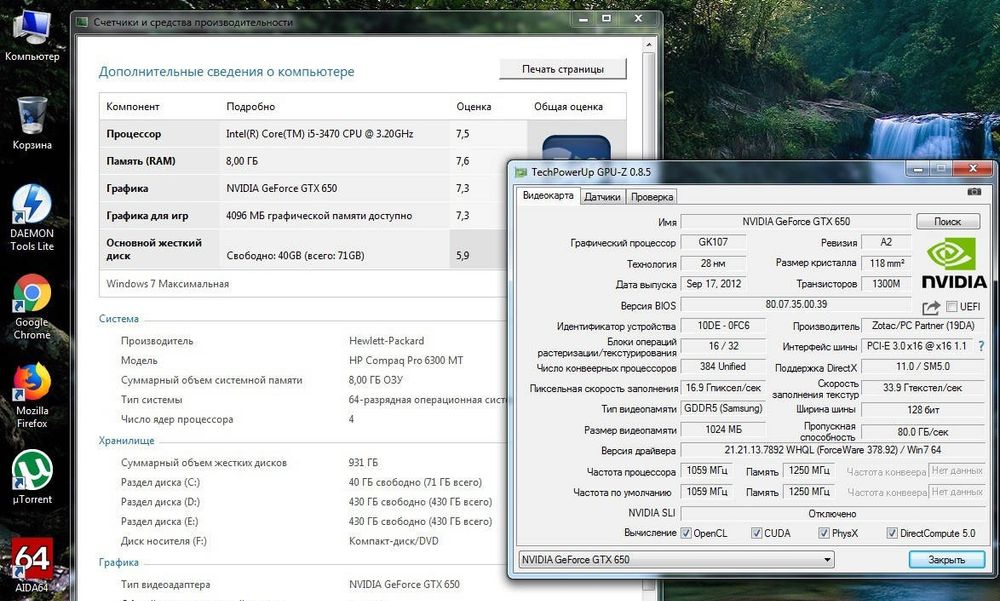1000x601 pixels.
Task: Click the 931 ГБ total disk value
Action: (363, 462)
